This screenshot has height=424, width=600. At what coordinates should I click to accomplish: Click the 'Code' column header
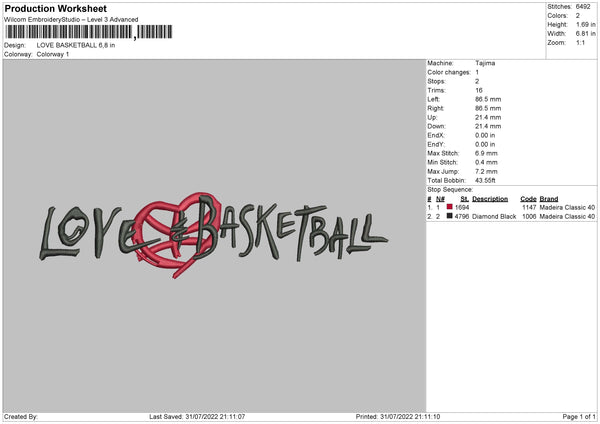(x=528, y=199)
